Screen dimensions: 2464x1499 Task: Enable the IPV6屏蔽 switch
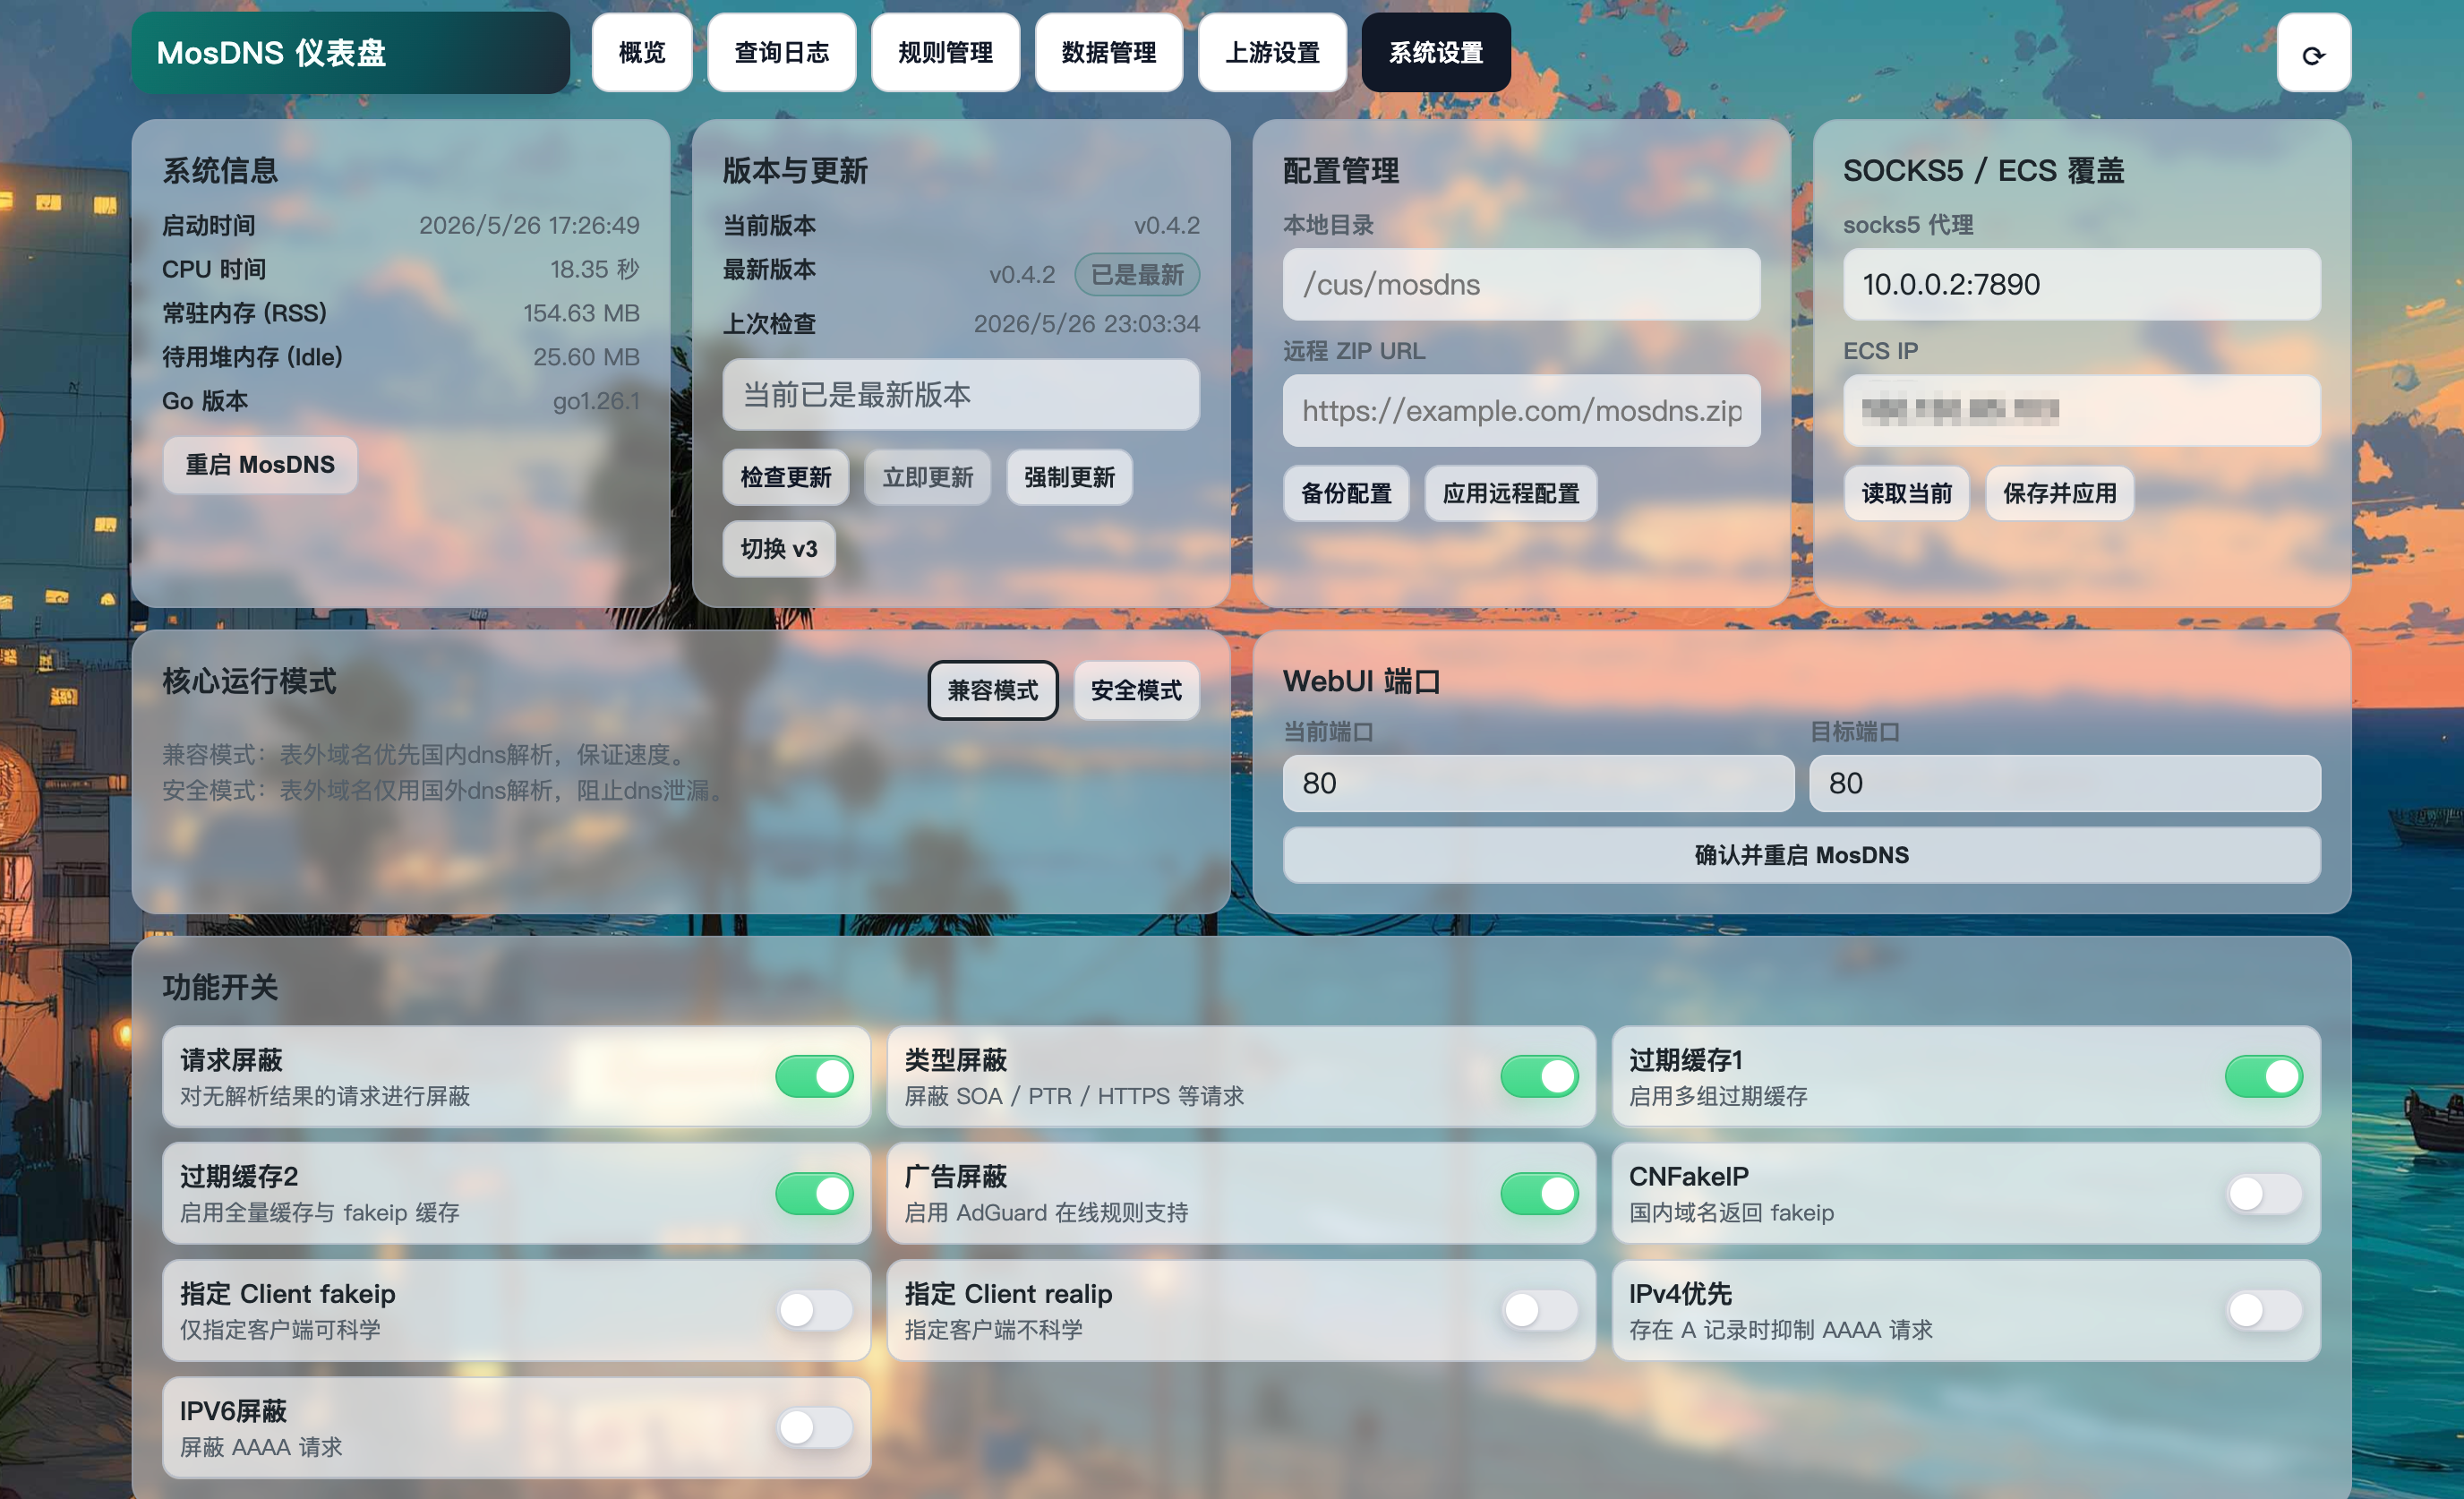(814, 1428)
